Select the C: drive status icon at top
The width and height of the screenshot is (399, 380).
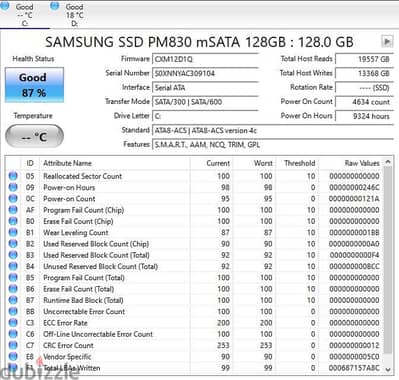(x=5, y=6)
